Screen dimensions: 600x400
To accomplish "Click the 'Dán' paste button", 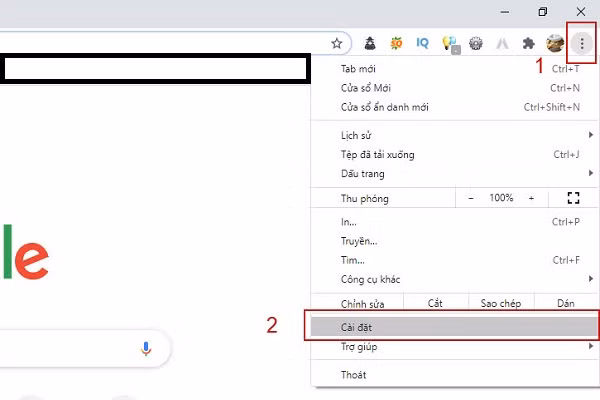I will (566, 304).
